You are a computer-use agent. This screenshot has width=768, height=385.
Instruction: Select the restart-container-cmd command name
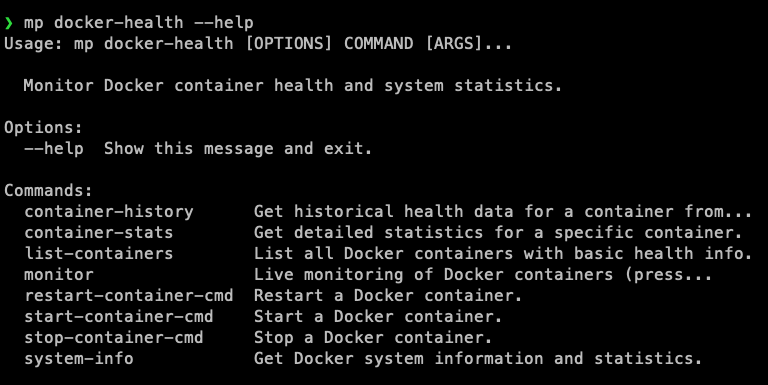tap(129, 295)
